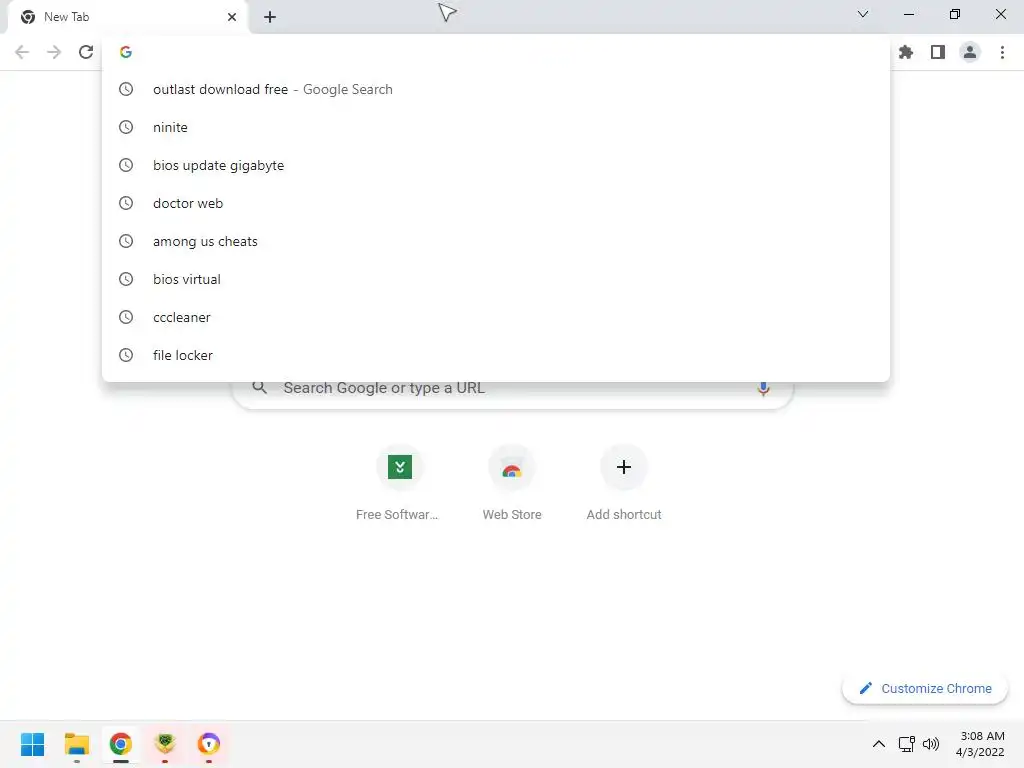Choose the 'file locker' suggestion
This screenshot has height=768, width=1024.
point(496,355)
